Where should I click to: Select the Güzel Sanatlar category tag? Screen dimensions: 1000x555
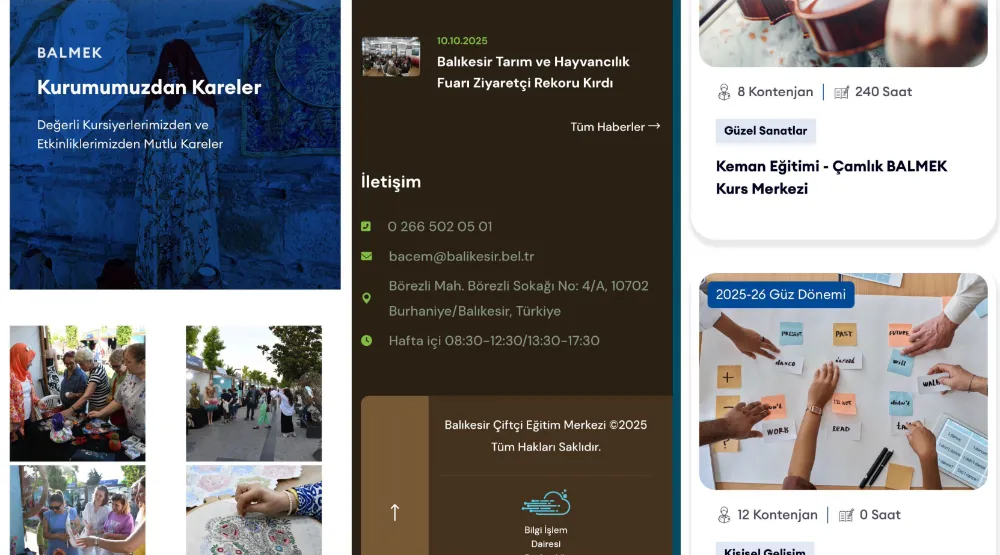(x=765, y=131)
